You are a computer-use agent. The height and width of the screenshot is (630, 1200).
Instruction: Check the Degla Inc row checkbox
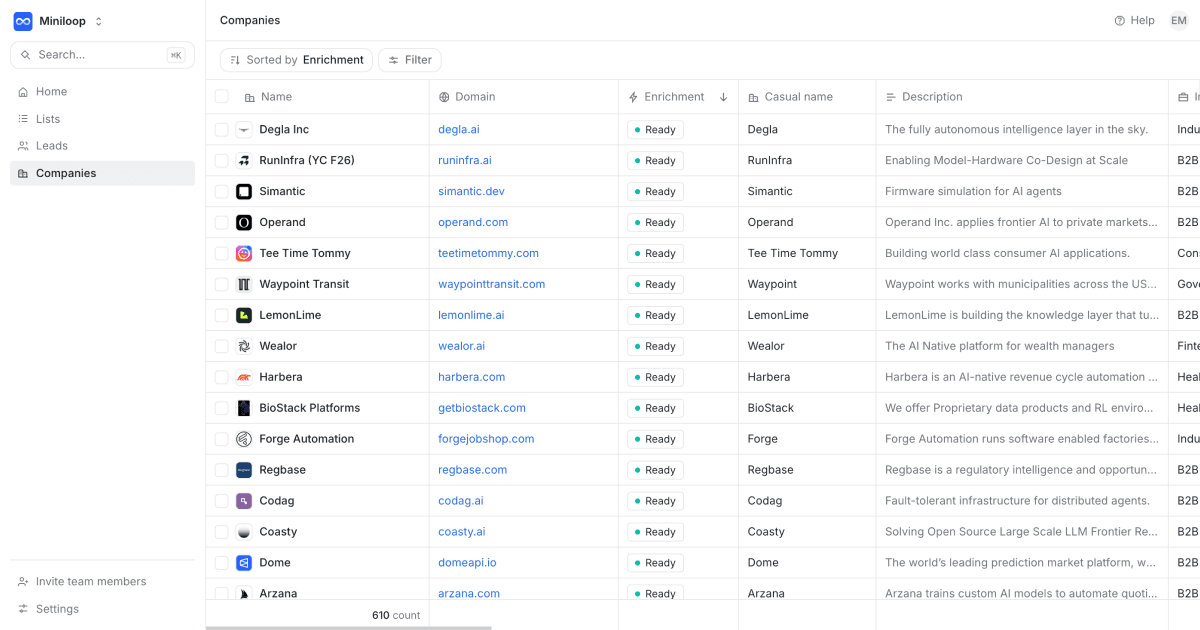(222, 130)
